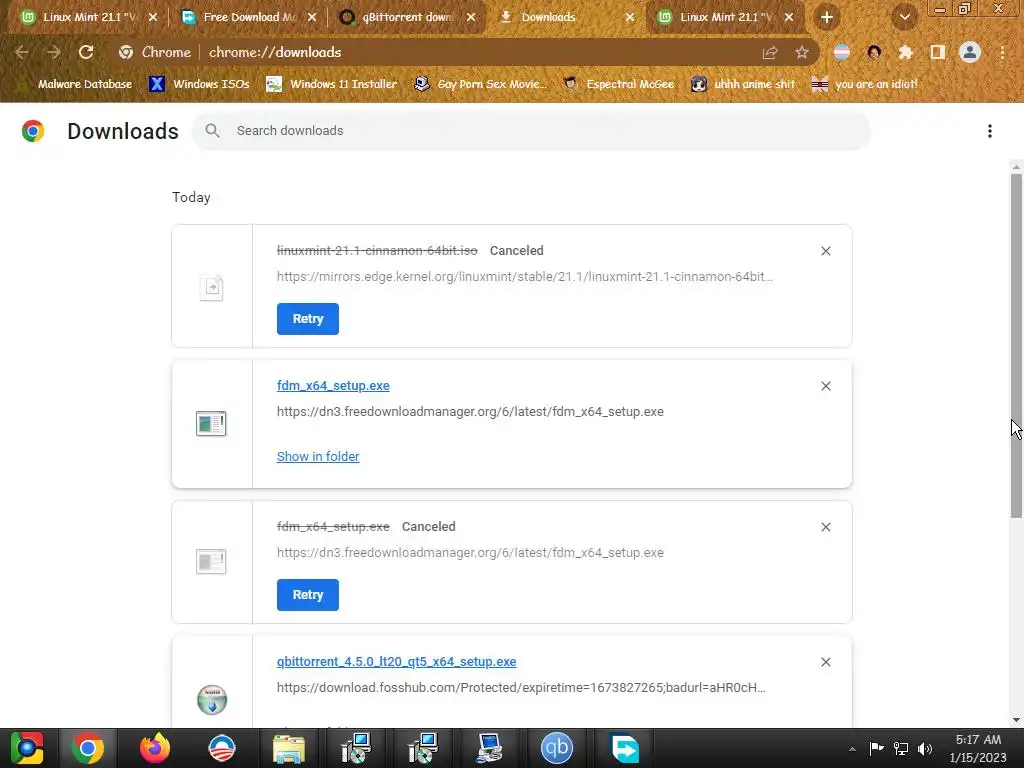Viewport: 1024px width, 768px height.
Task: Click the fdm_x64_setup.exe file icon thumbnail
Action: click(211, 423)
